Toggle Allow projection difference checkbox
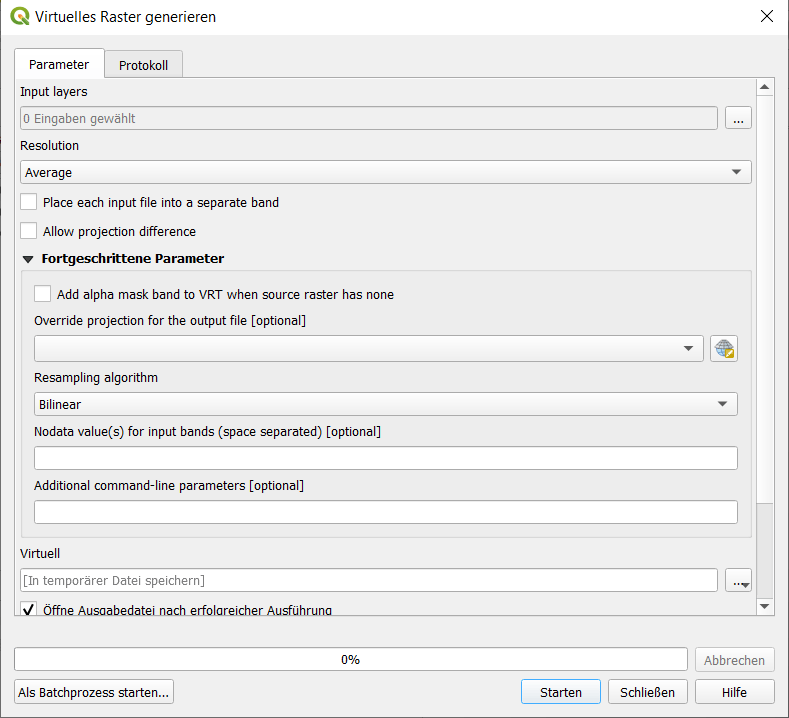 [x=29, y=231]
